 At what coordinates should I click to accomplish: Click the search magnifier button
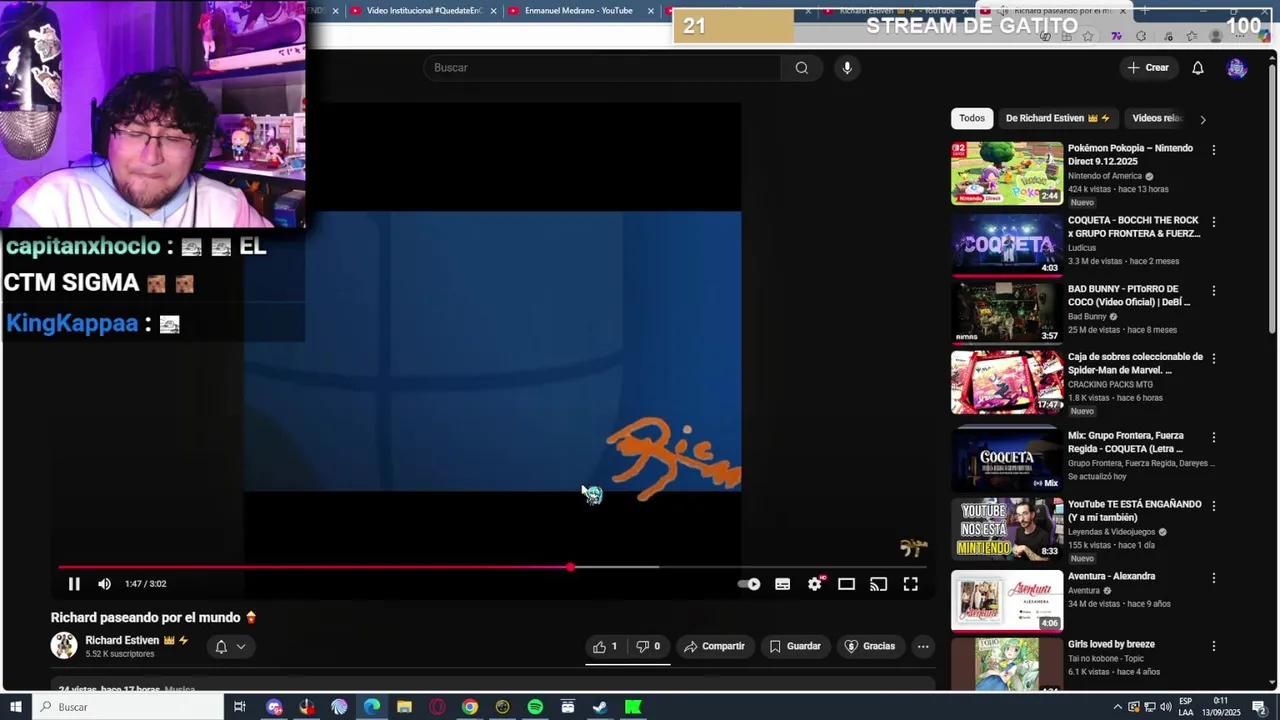801,67
